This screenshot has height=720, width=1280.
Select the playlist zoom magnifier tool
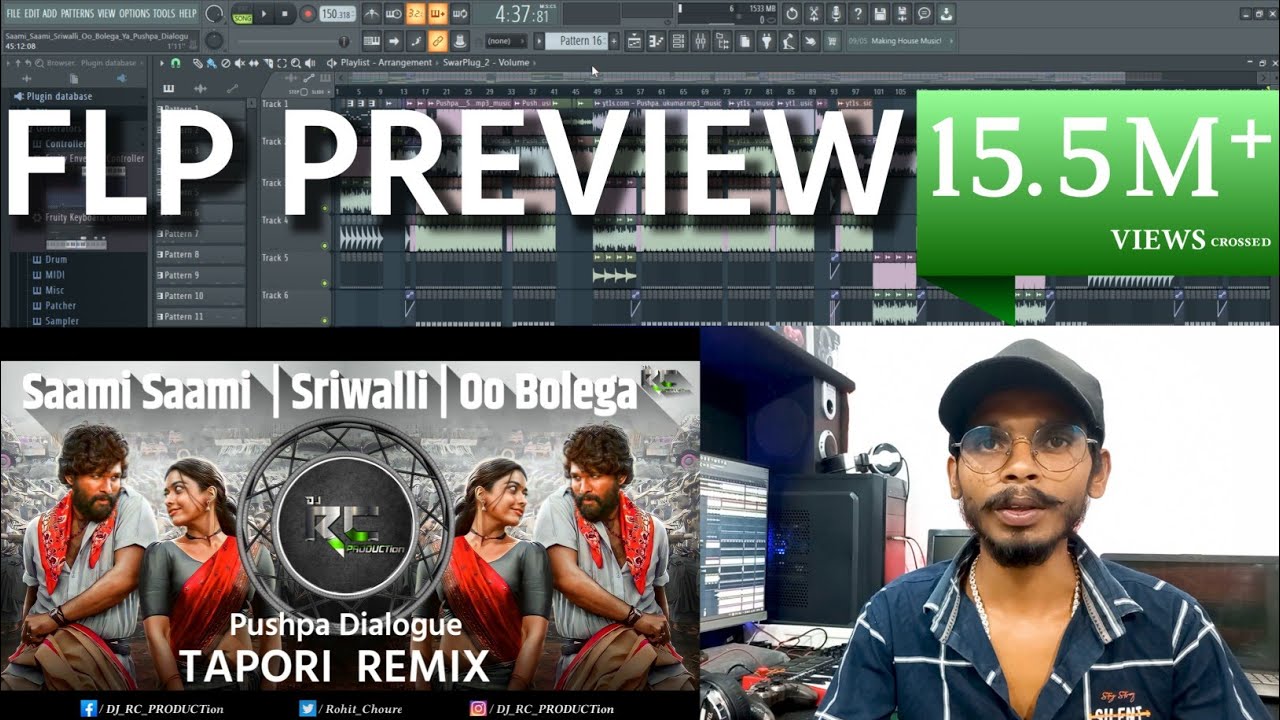[x=295, y=63]
